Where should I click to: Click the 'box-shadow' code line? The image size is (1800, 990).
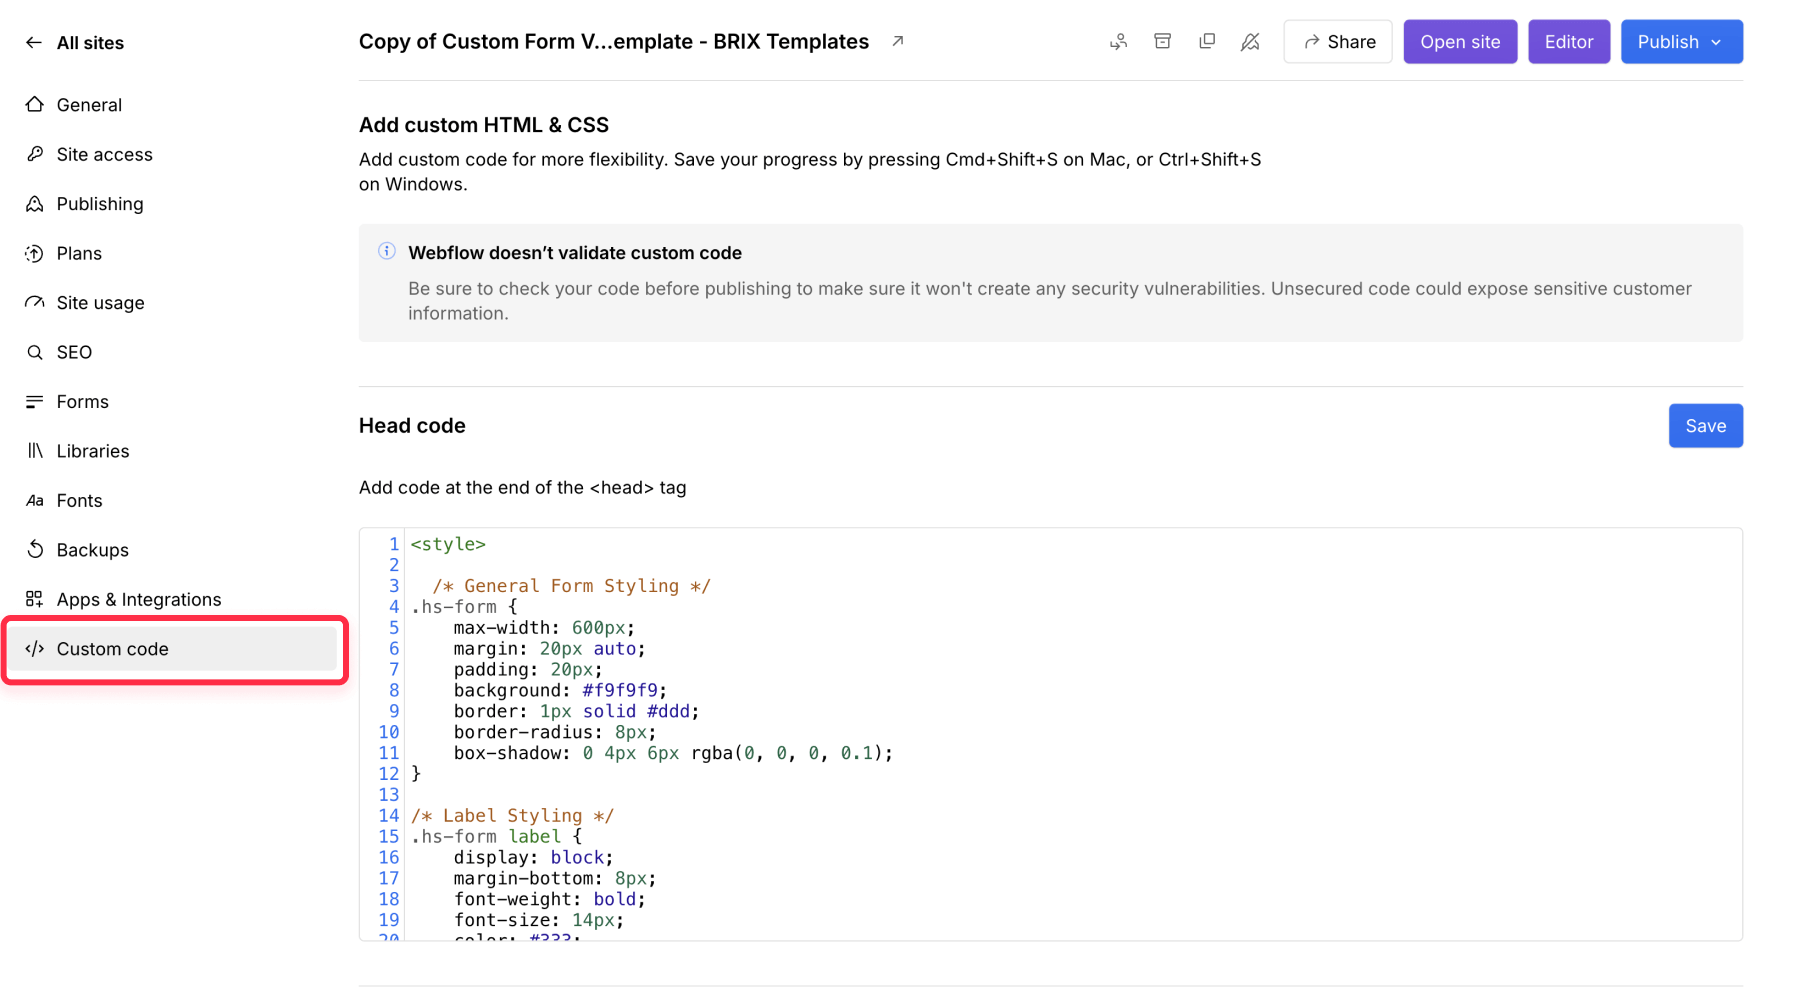coord(673,753)
